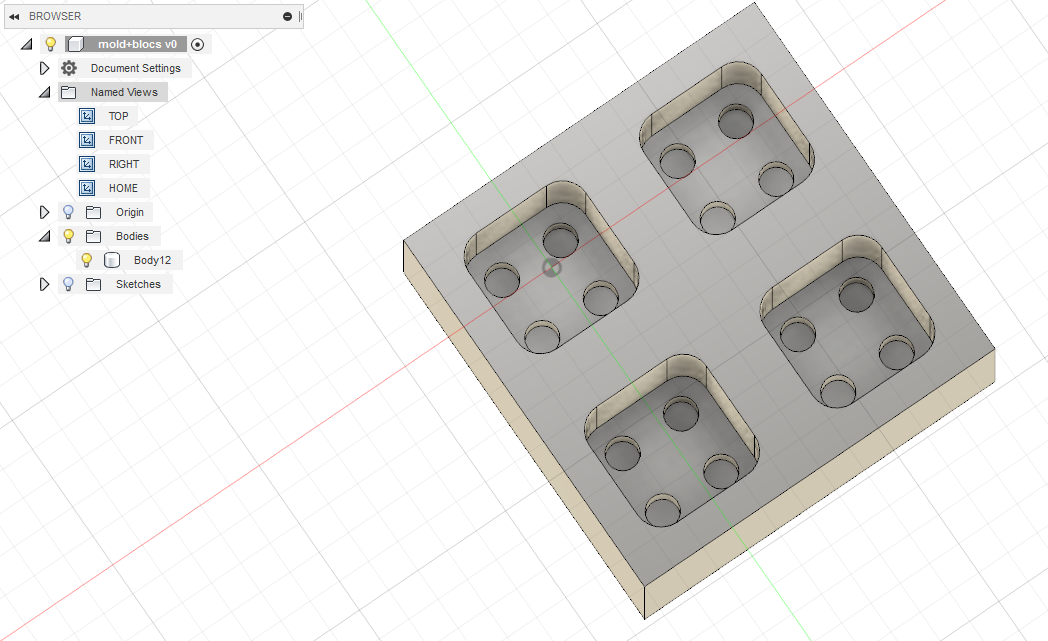This screenshot has height=641, width=1048.
Task: Click the Document Settings gear icon
Action: pyautogui.click(x=68, y=67)
